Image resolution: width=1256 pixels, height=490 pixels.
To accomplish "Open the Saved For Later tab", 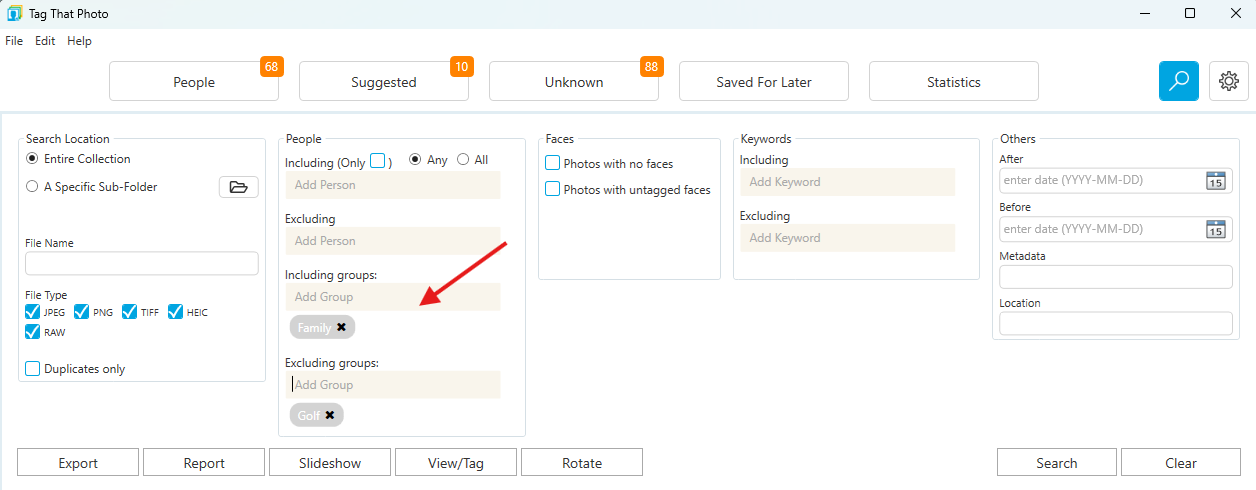I will click(764, 82).
